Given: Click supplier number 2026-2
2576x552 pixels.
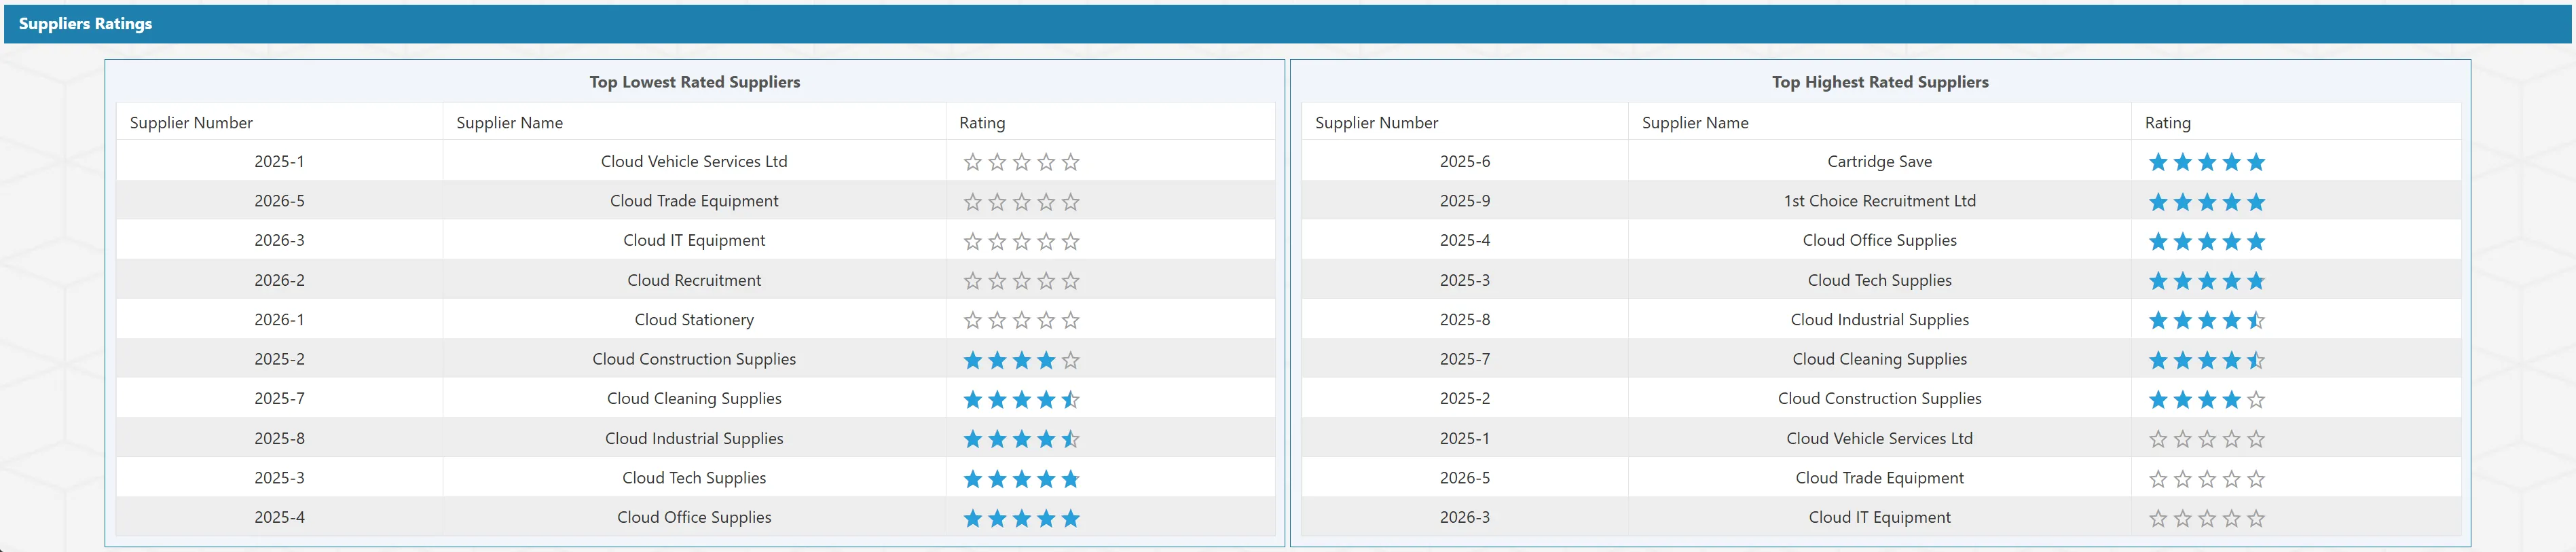Looking at the screenshot, I should click(x=279, y=280).
